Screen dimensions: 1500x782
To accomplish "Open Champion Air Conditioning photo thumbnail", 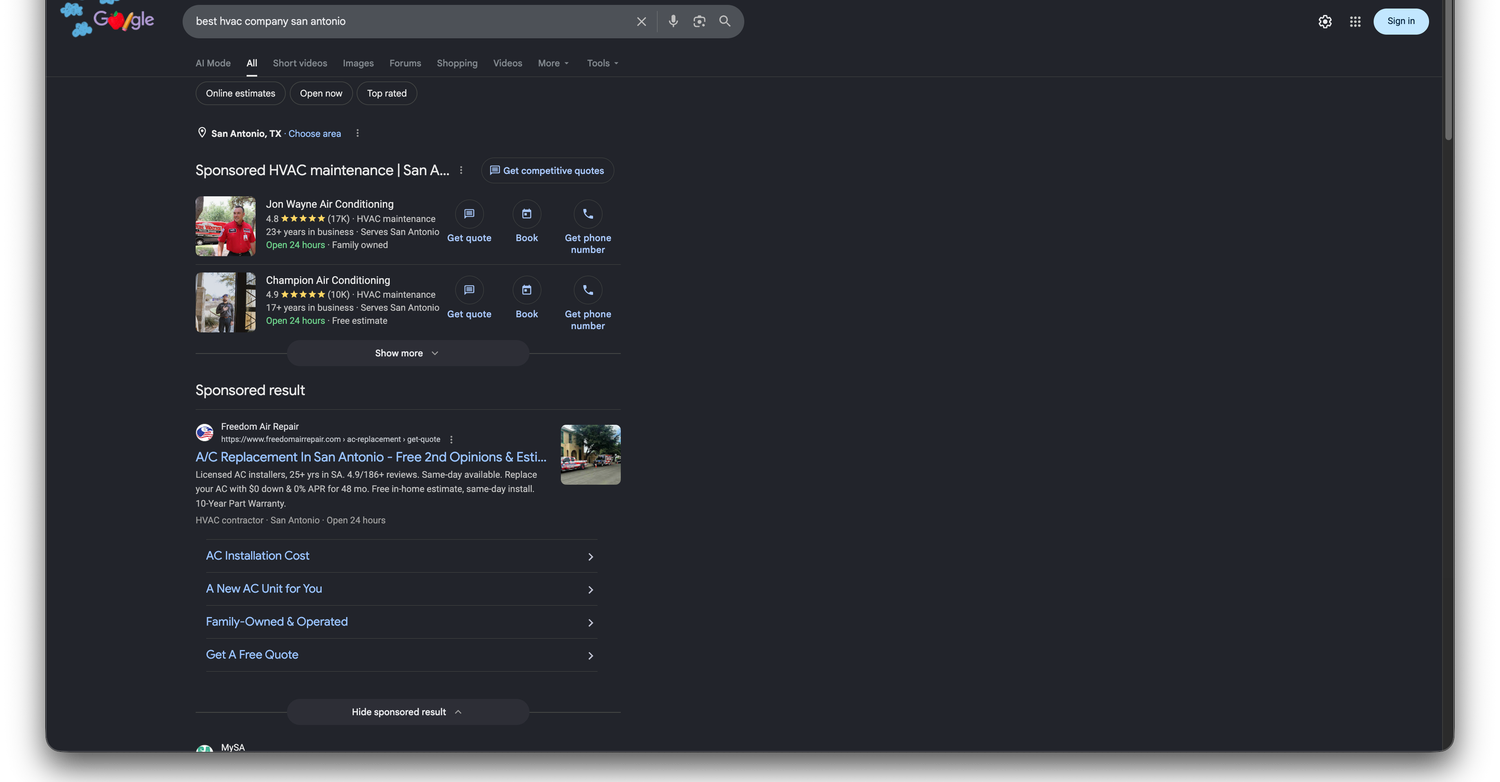I will coord(226,302).
